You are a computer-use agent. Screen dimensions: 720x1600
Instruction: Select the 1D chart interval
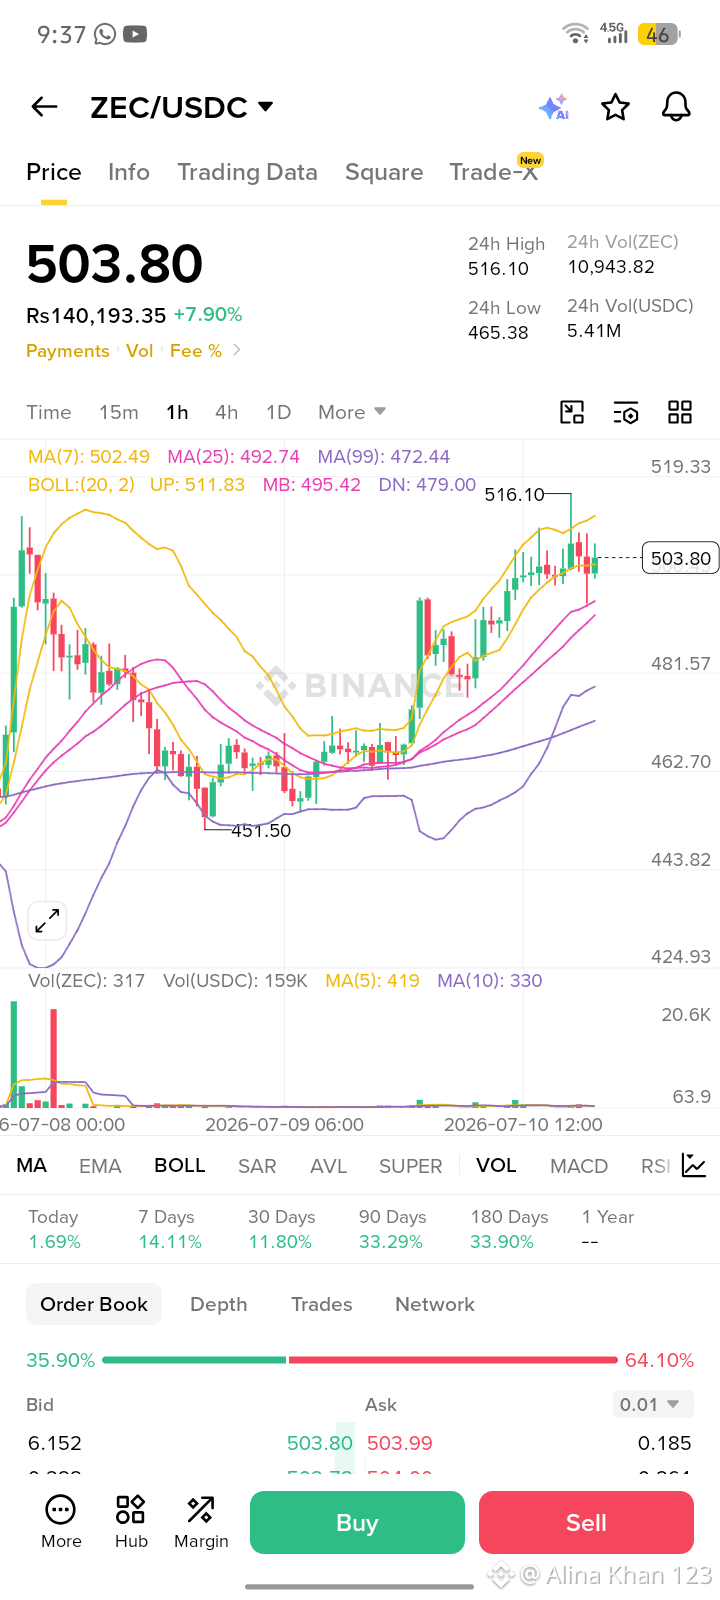coord(278,412)
